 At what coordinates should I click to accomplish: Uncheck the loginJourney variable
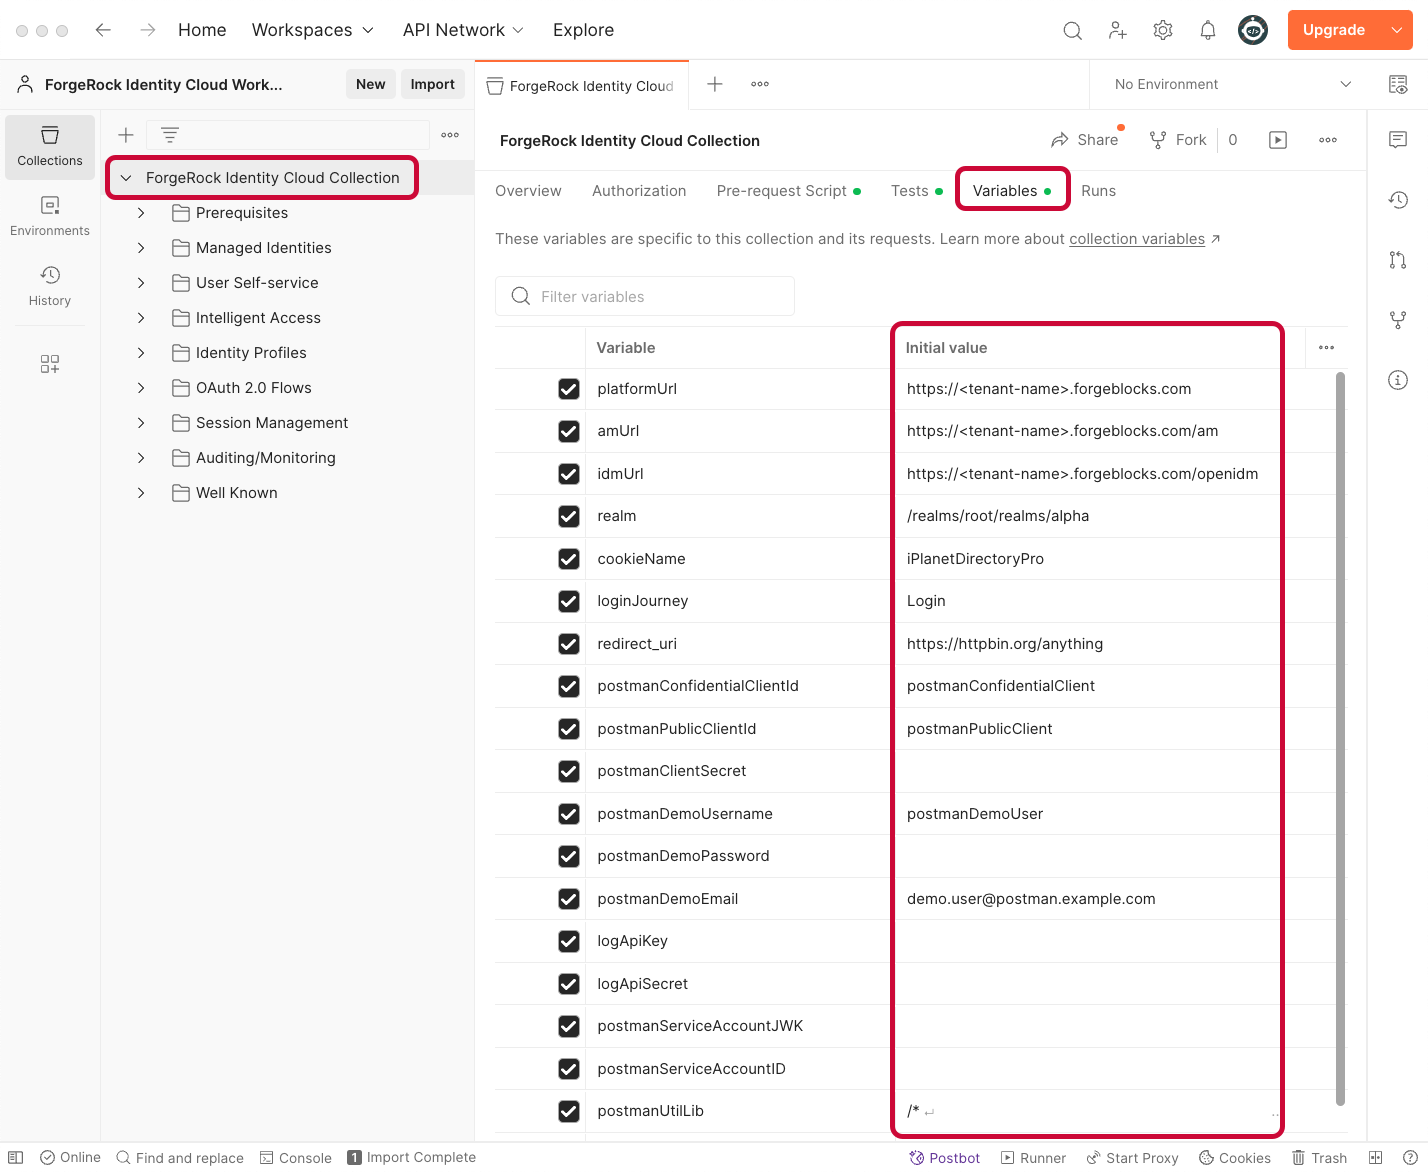(569, 601)
